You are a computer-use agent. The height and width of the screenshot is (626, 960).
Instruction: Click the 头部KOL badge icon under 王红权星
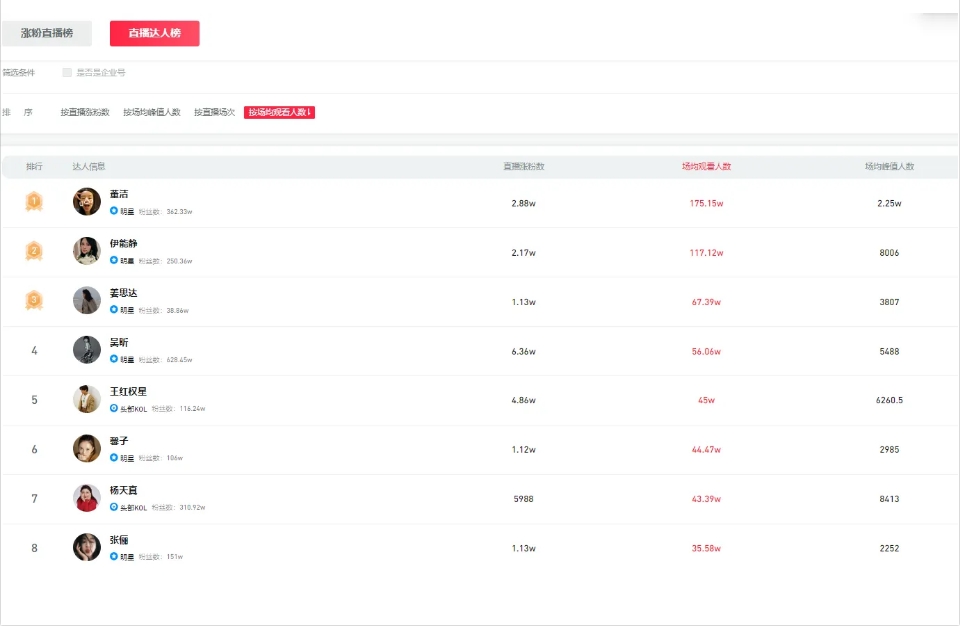114,409
